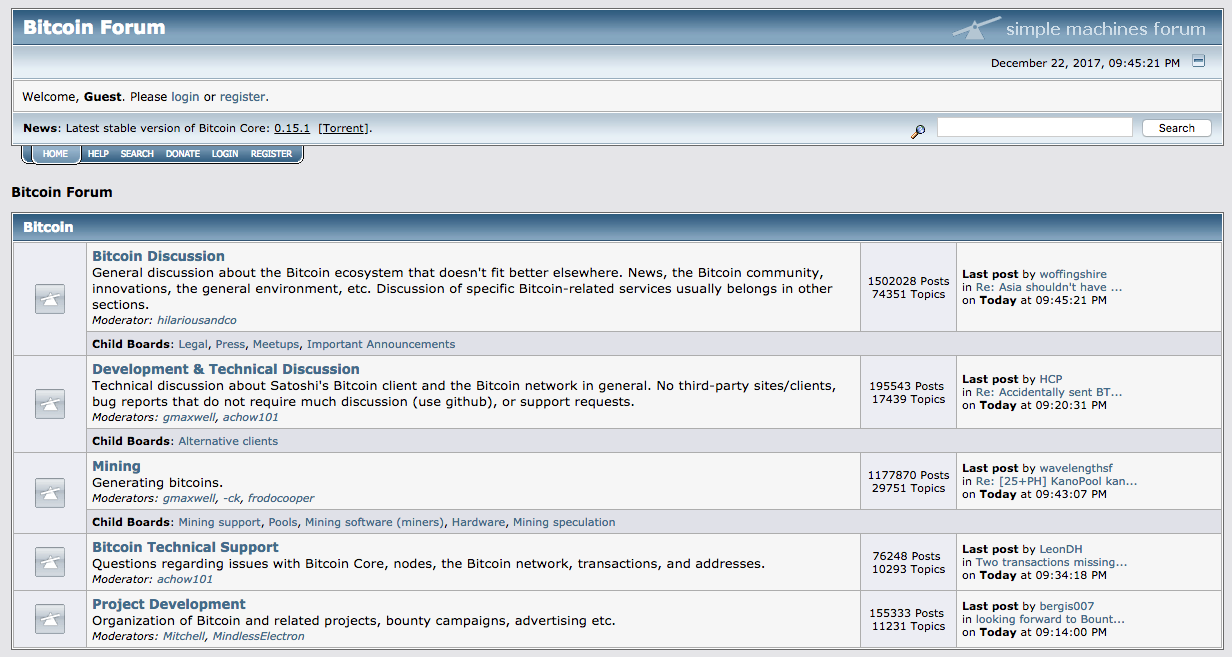View frodocooper moderator profile

click(281, 498)
